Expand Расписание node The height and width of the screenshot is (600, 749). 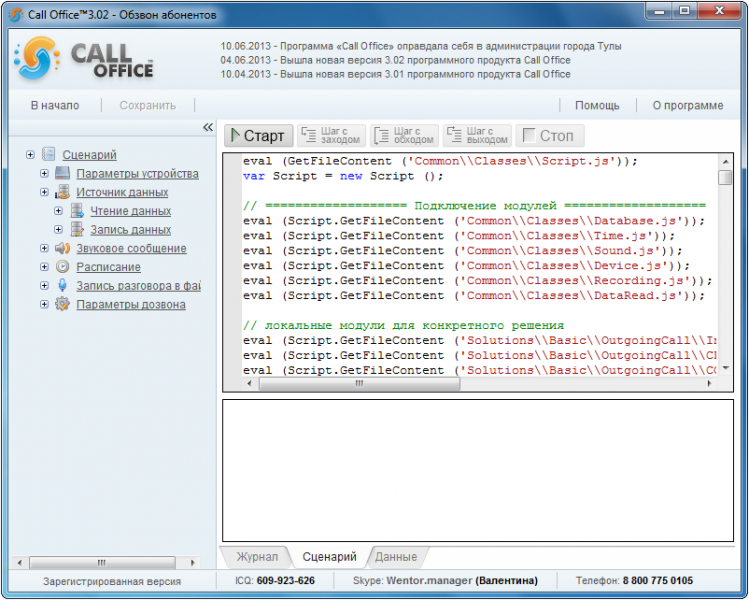(44, 267)
